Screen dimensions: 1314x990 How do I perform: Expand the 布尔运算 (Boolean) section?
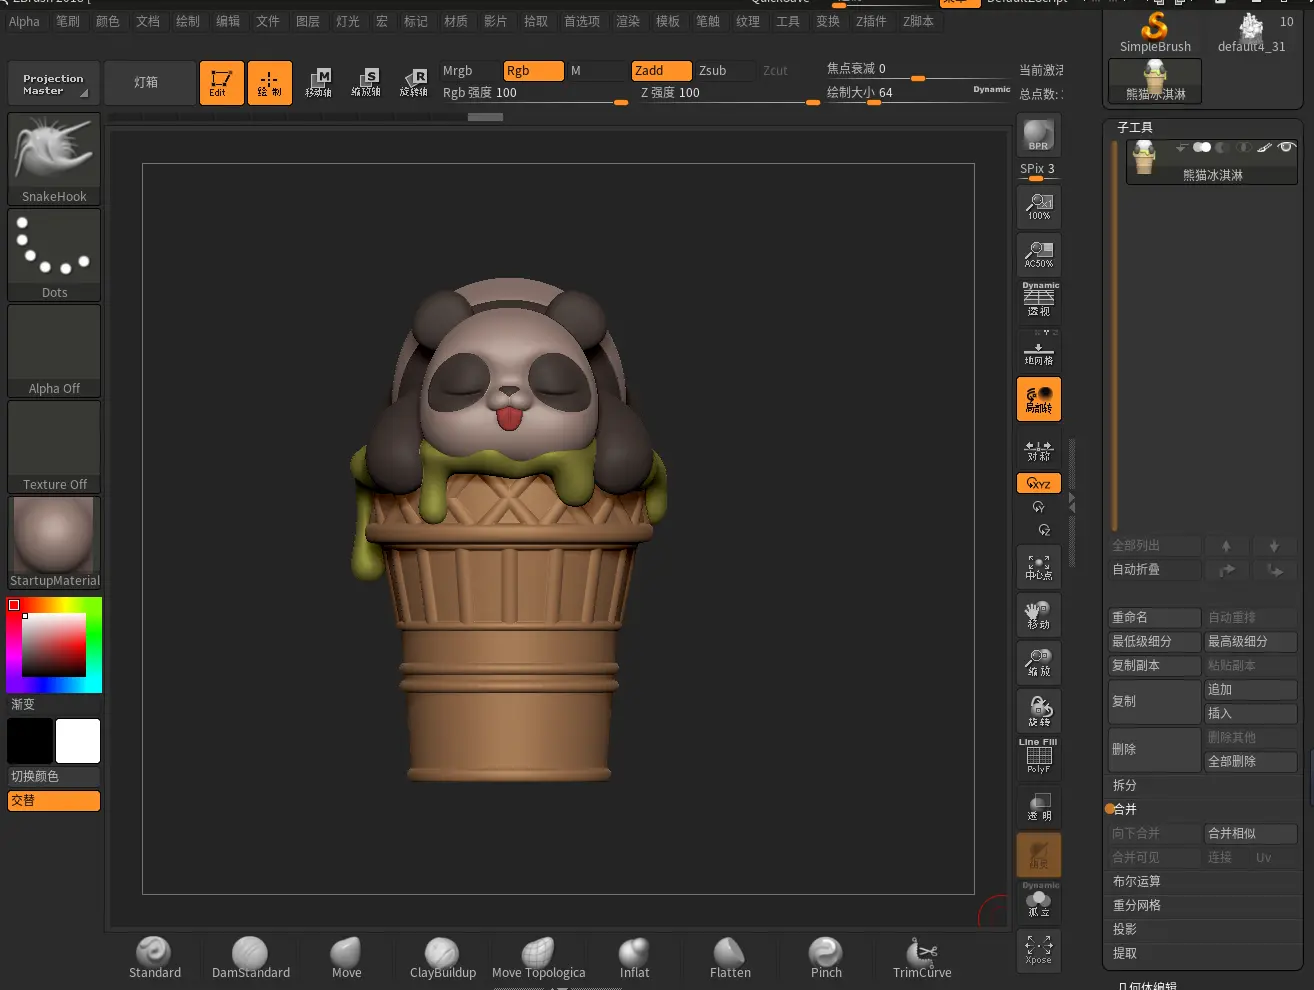[1136, 881]
